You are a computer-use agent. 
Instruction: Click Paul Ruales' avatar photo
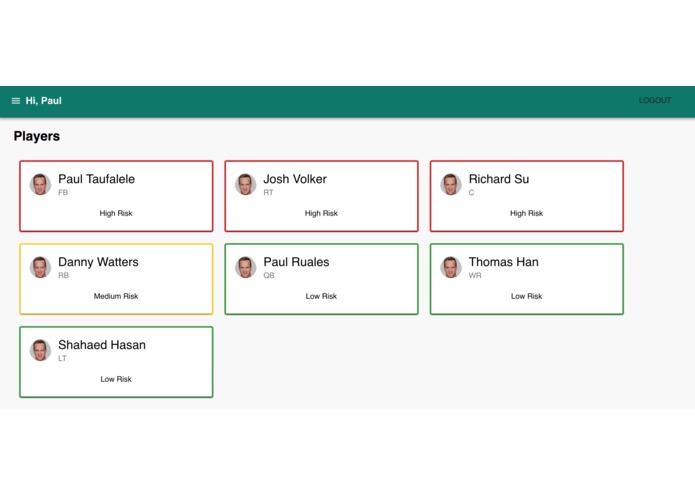pyautogui.click(x=246, y=267)
